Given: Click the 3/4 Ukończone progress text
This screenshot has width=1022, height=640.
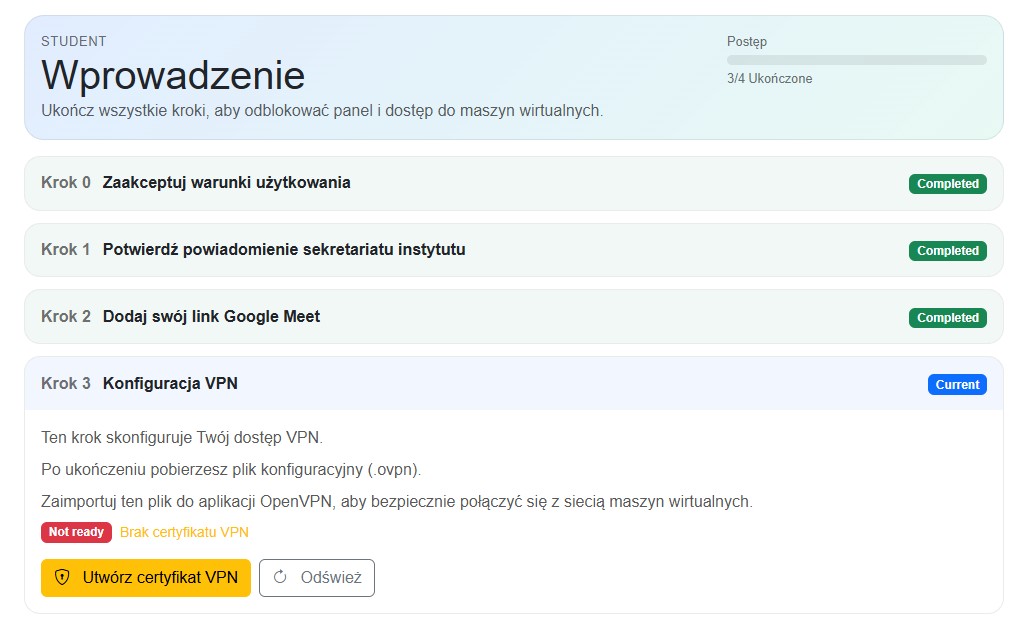Looking at the screenshot, I should [x=769, y=79].
